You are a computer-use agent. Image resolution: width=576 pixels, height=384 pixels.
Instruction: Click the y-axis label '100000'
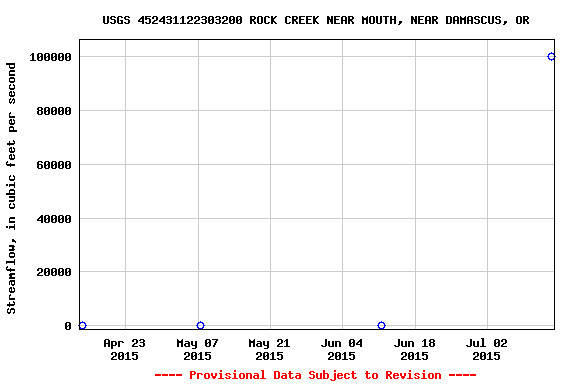pos(50,57)
